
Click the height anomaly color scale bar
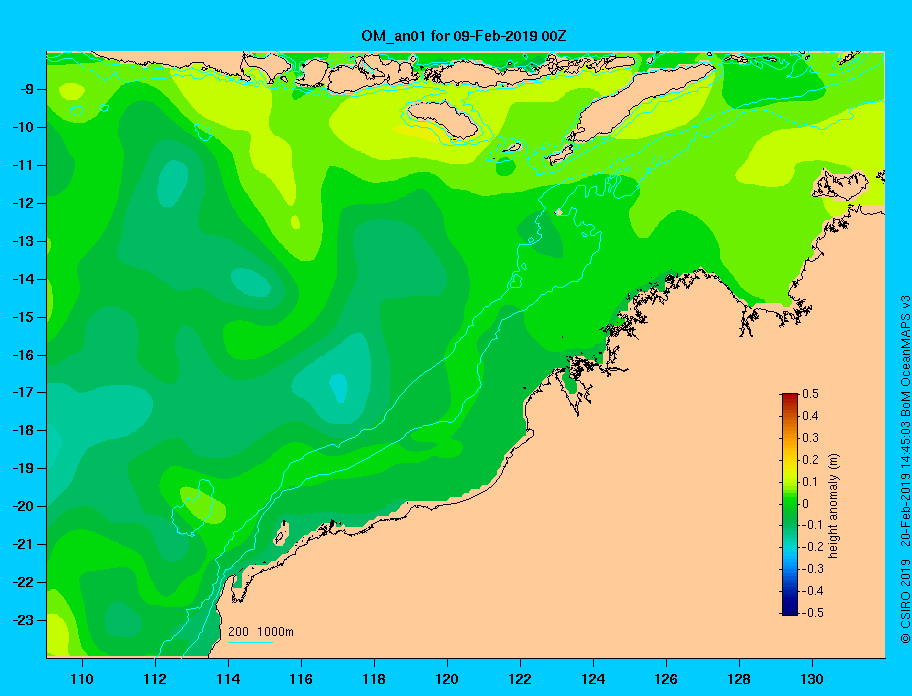790,504
